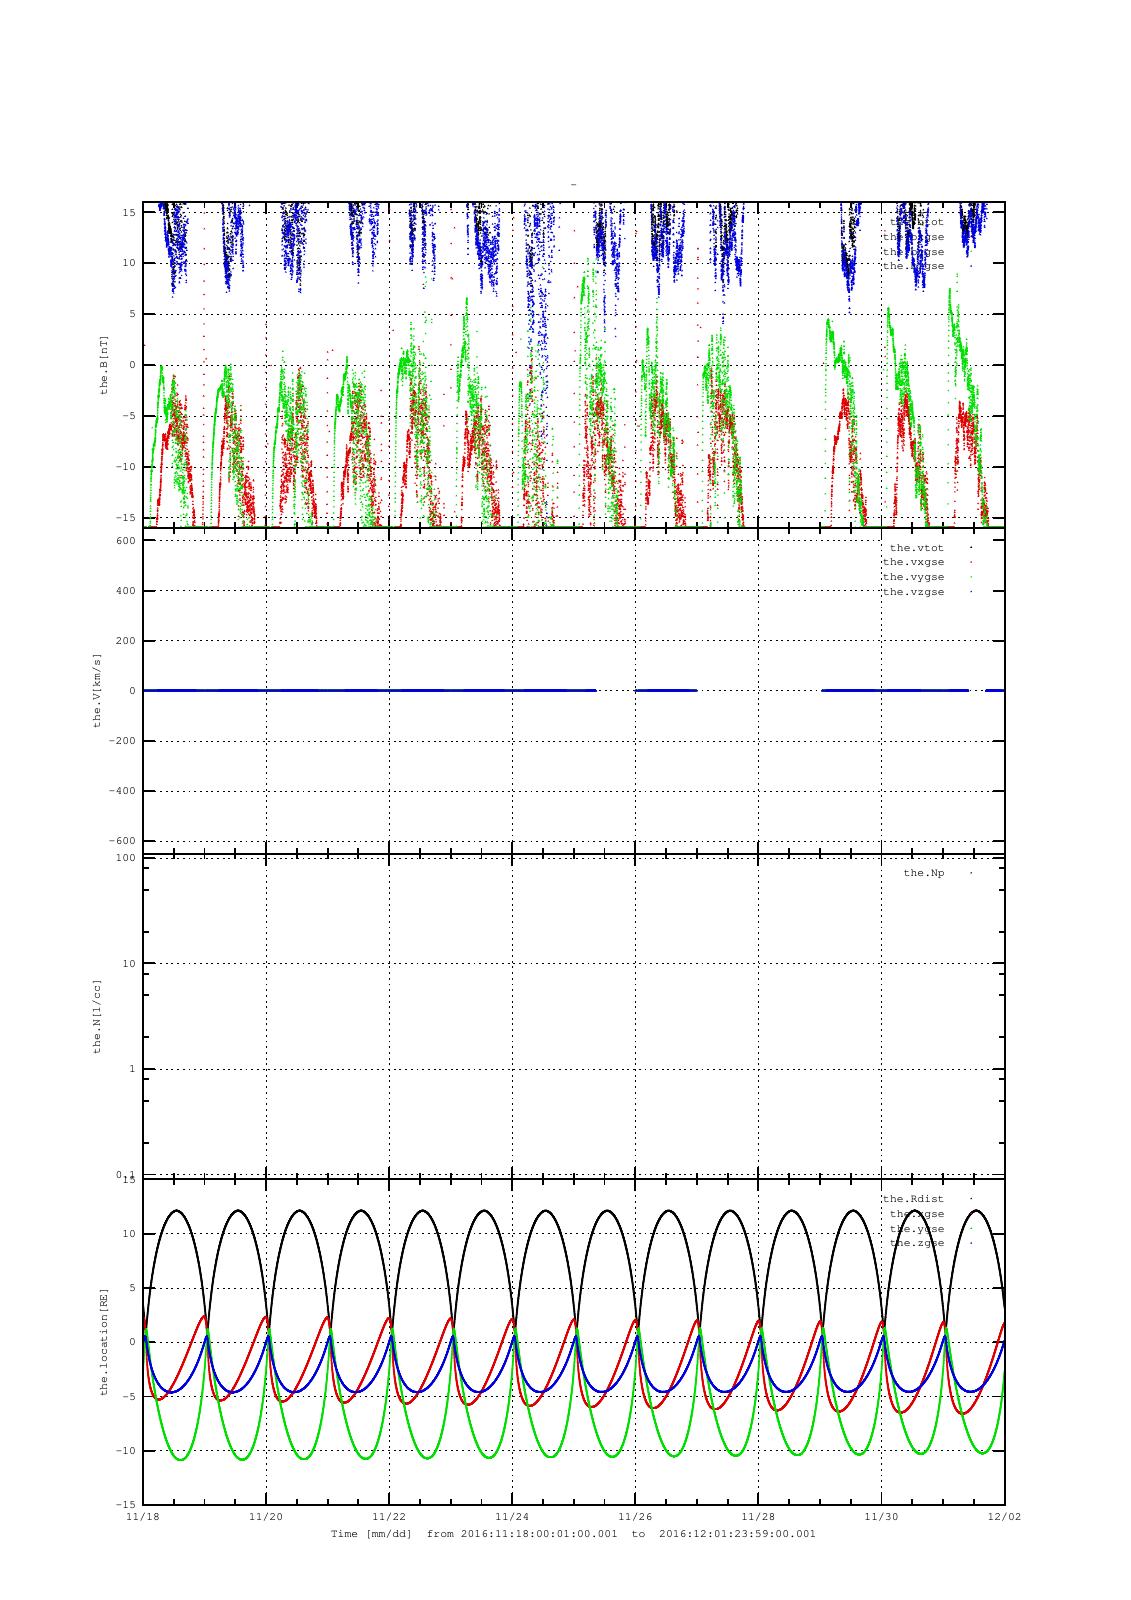Screen dimensions: 1131x1600
Task: Click the 11/18 date tick label
Action: pos(143,1516)
